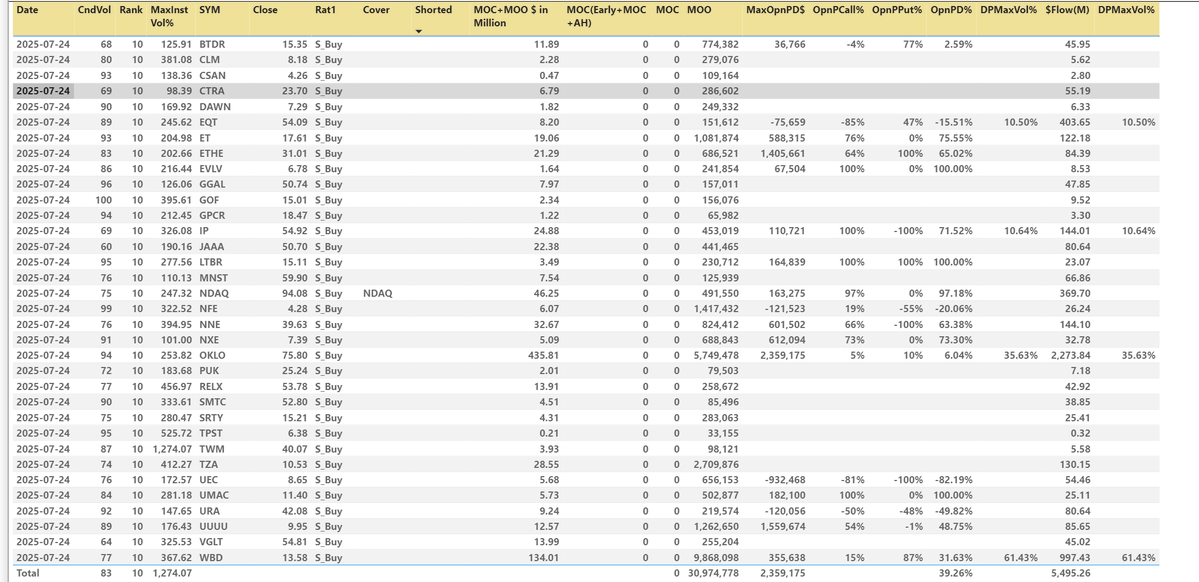The width and height of the screenshot is (1199, 582).
Task: Select the MNST symbol cell
Action: tap(213, 278)
